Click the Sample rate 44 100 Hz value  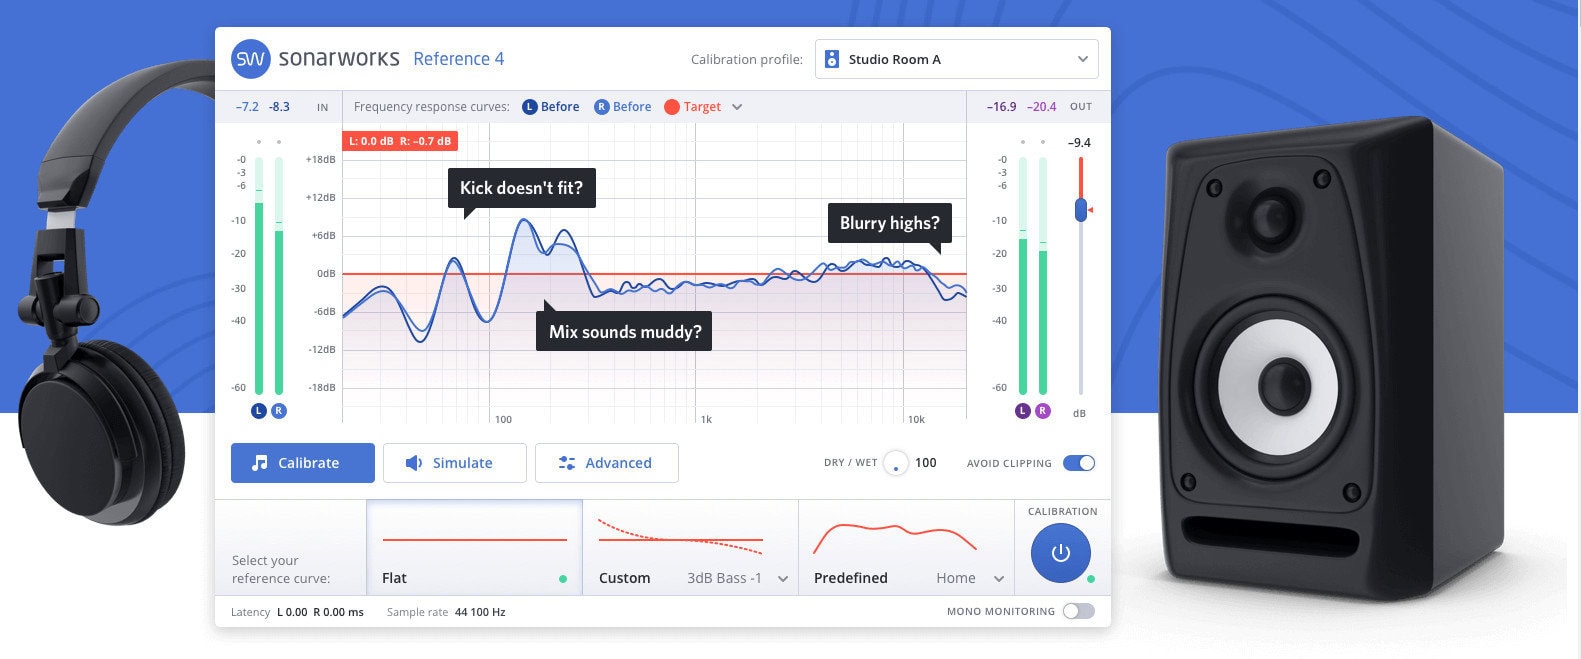point(480,612)
